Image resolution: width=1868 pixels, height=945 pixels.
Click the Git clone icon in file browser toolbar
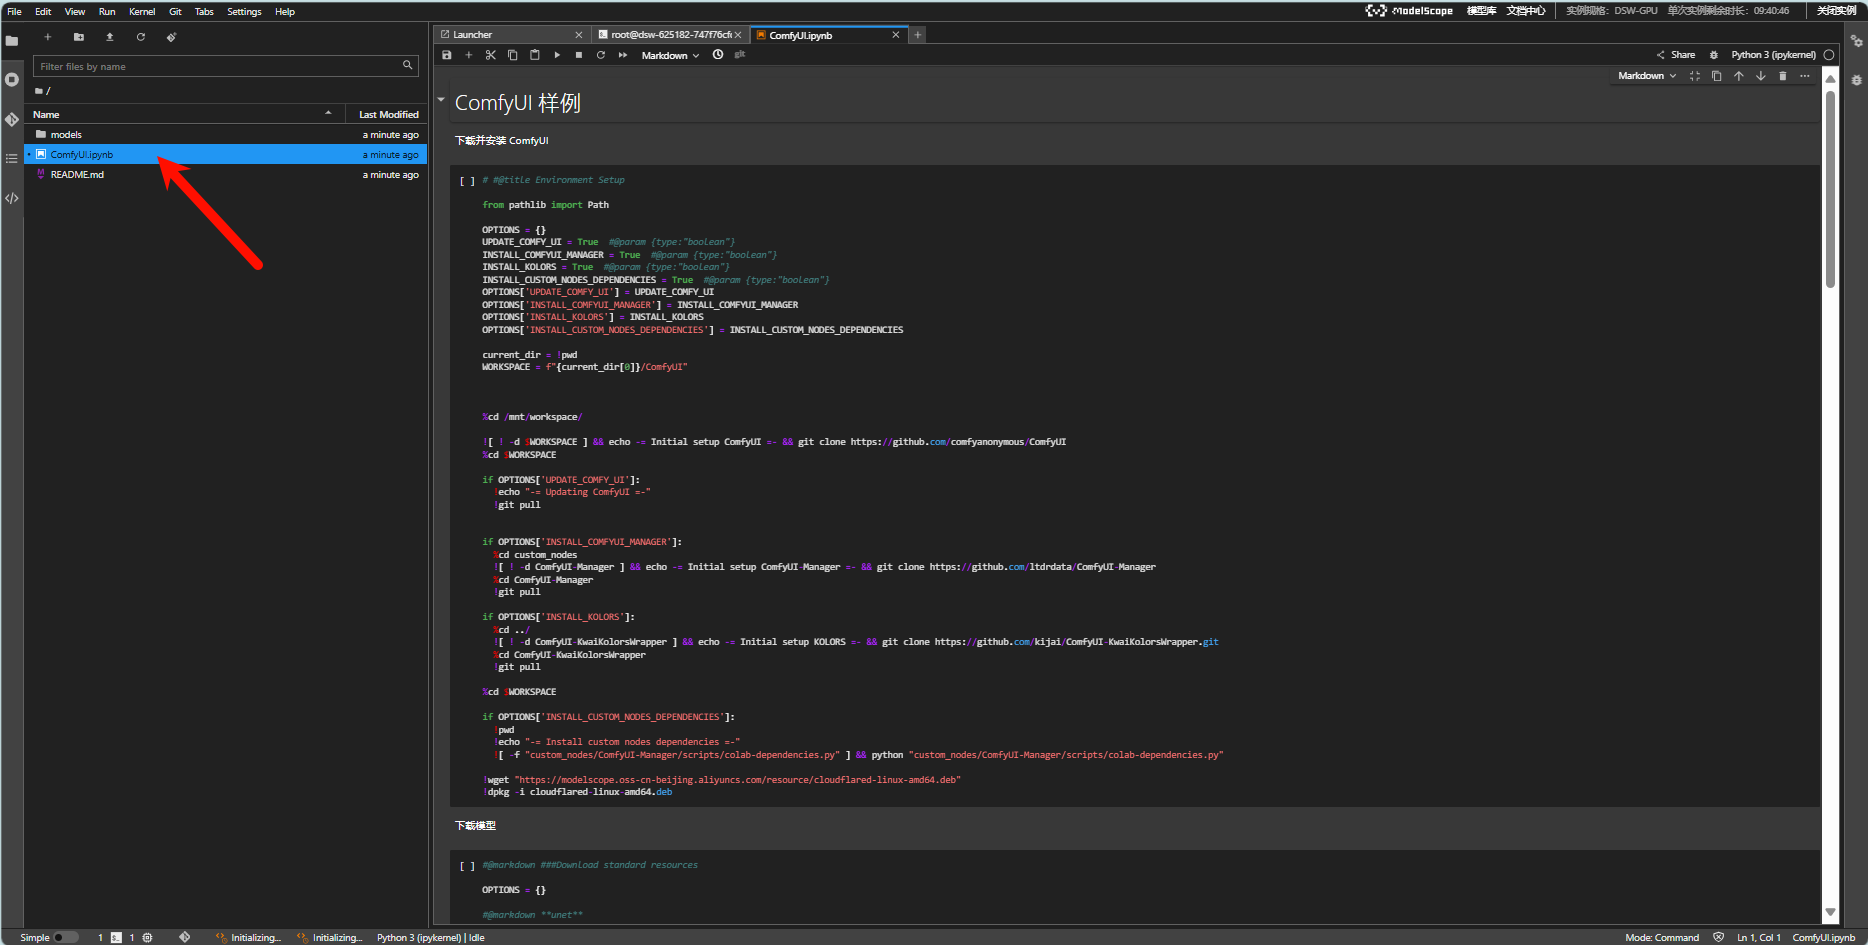pos(172,37)
